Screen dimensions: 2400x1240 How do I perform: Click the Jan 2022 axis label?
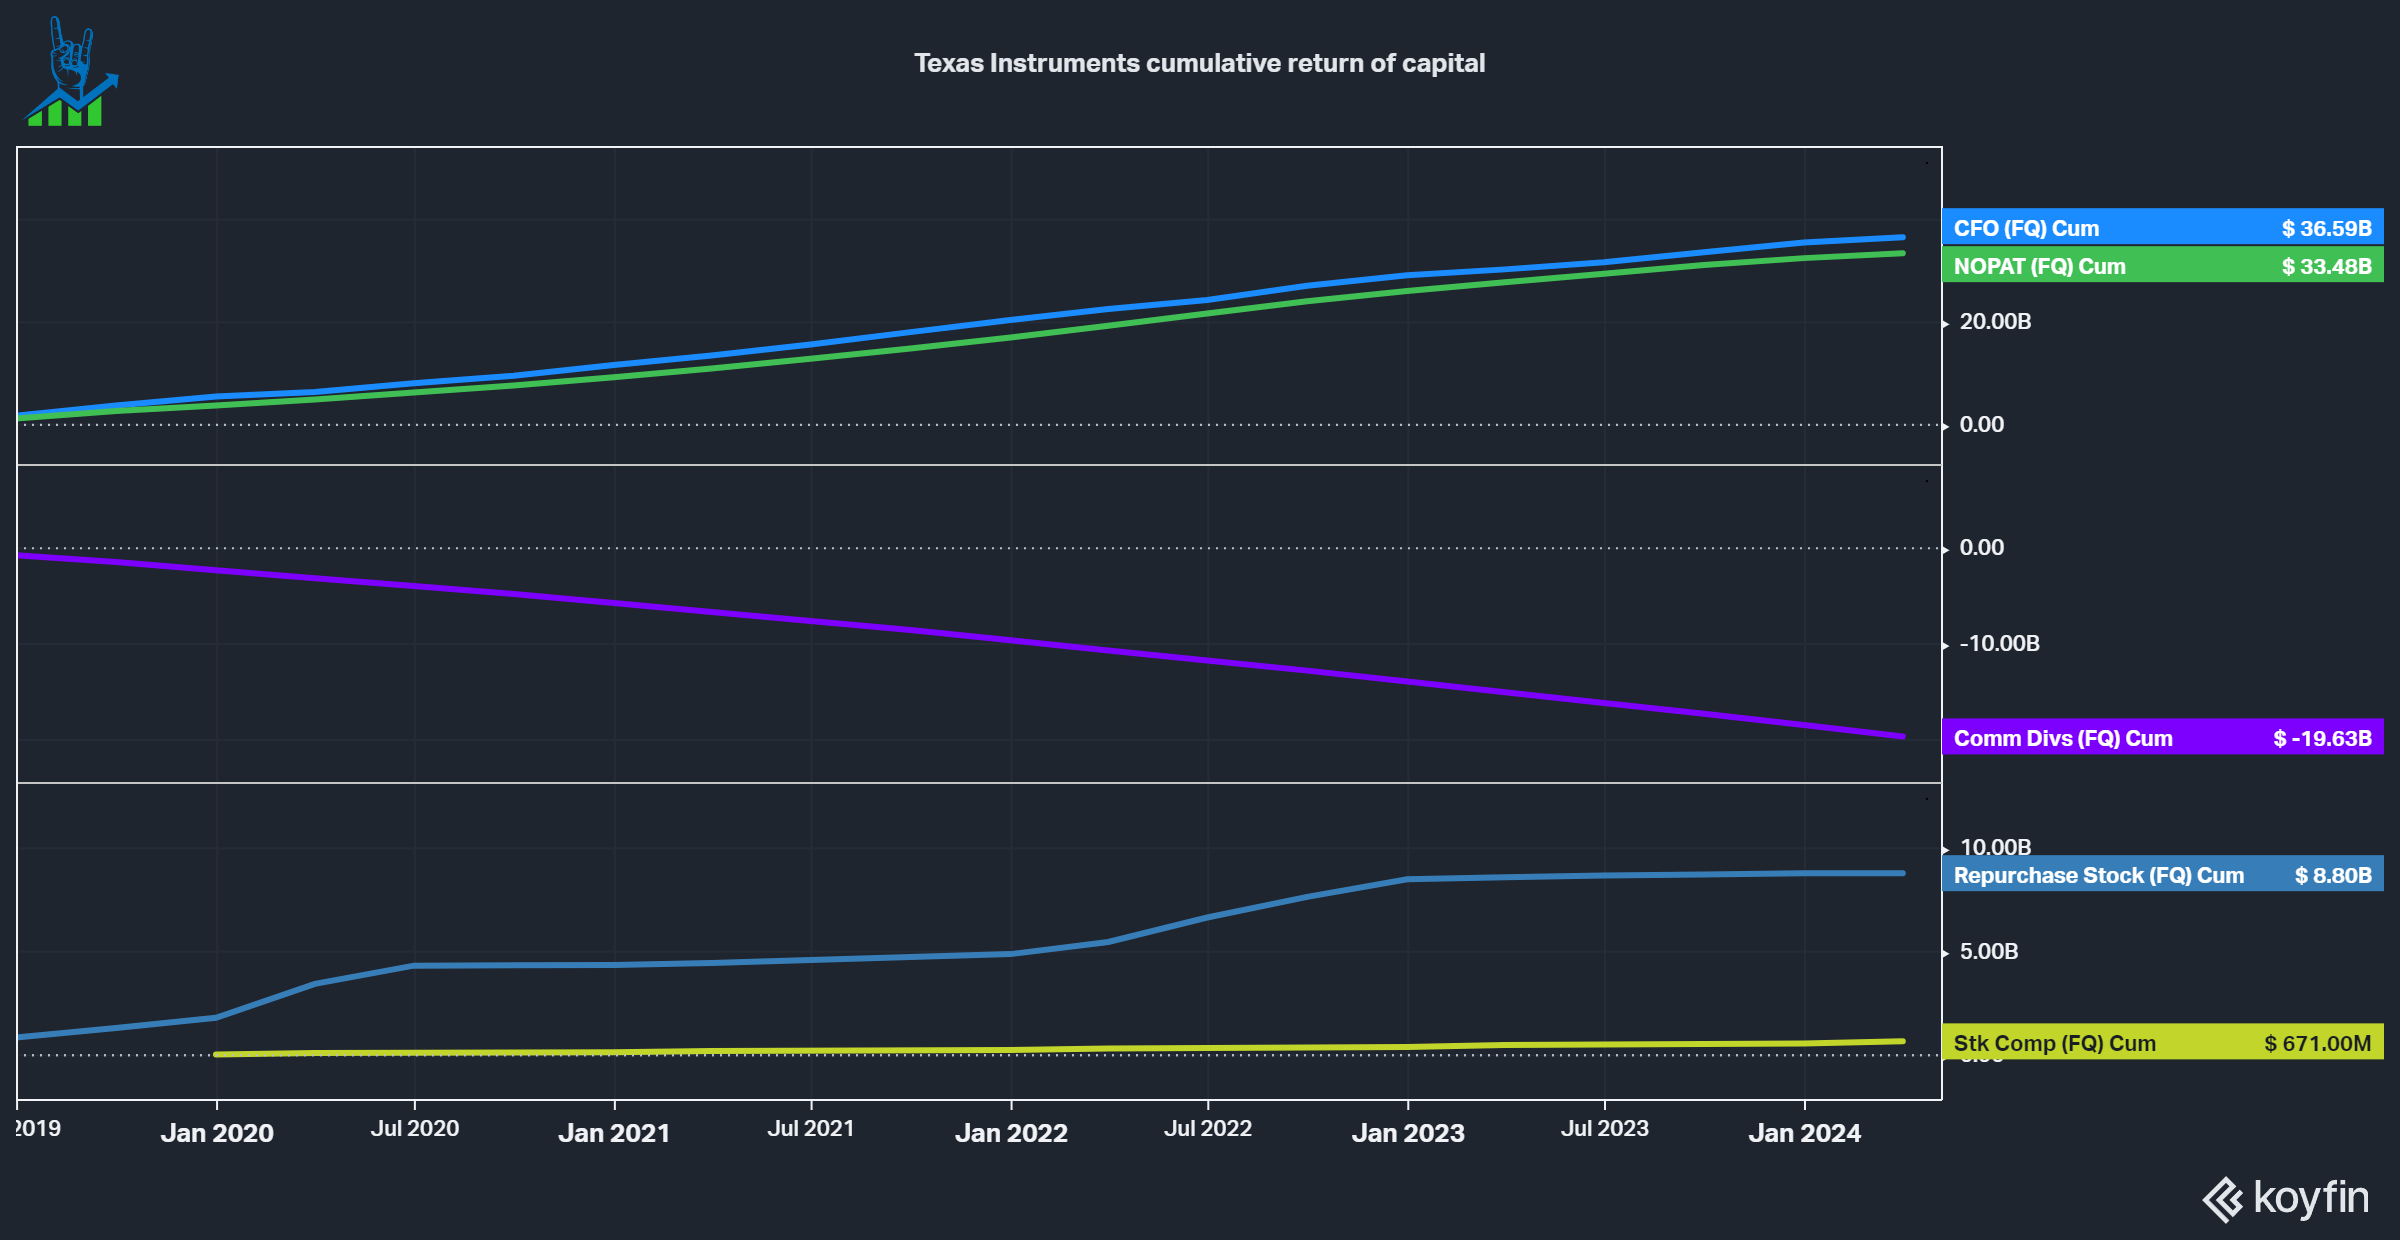click(x=1011, y=1133)
